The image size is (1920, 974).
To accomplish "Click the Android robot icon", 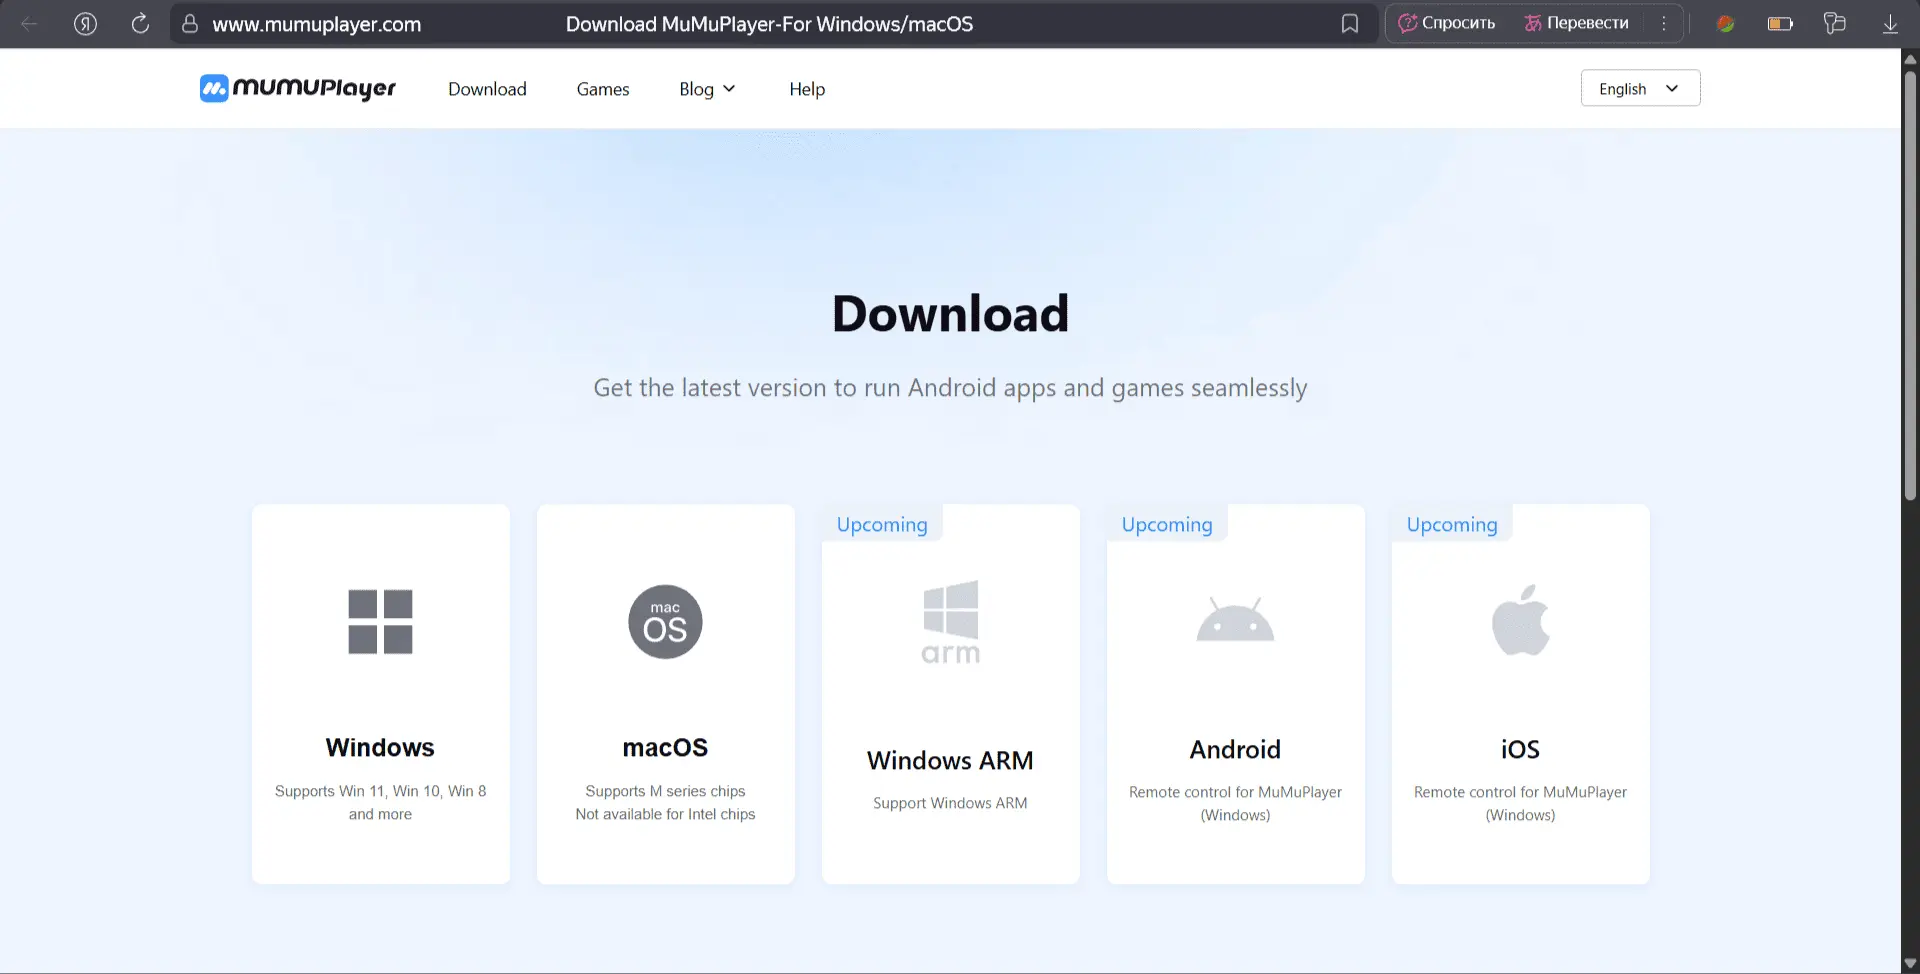I will tap(1235, 620).
